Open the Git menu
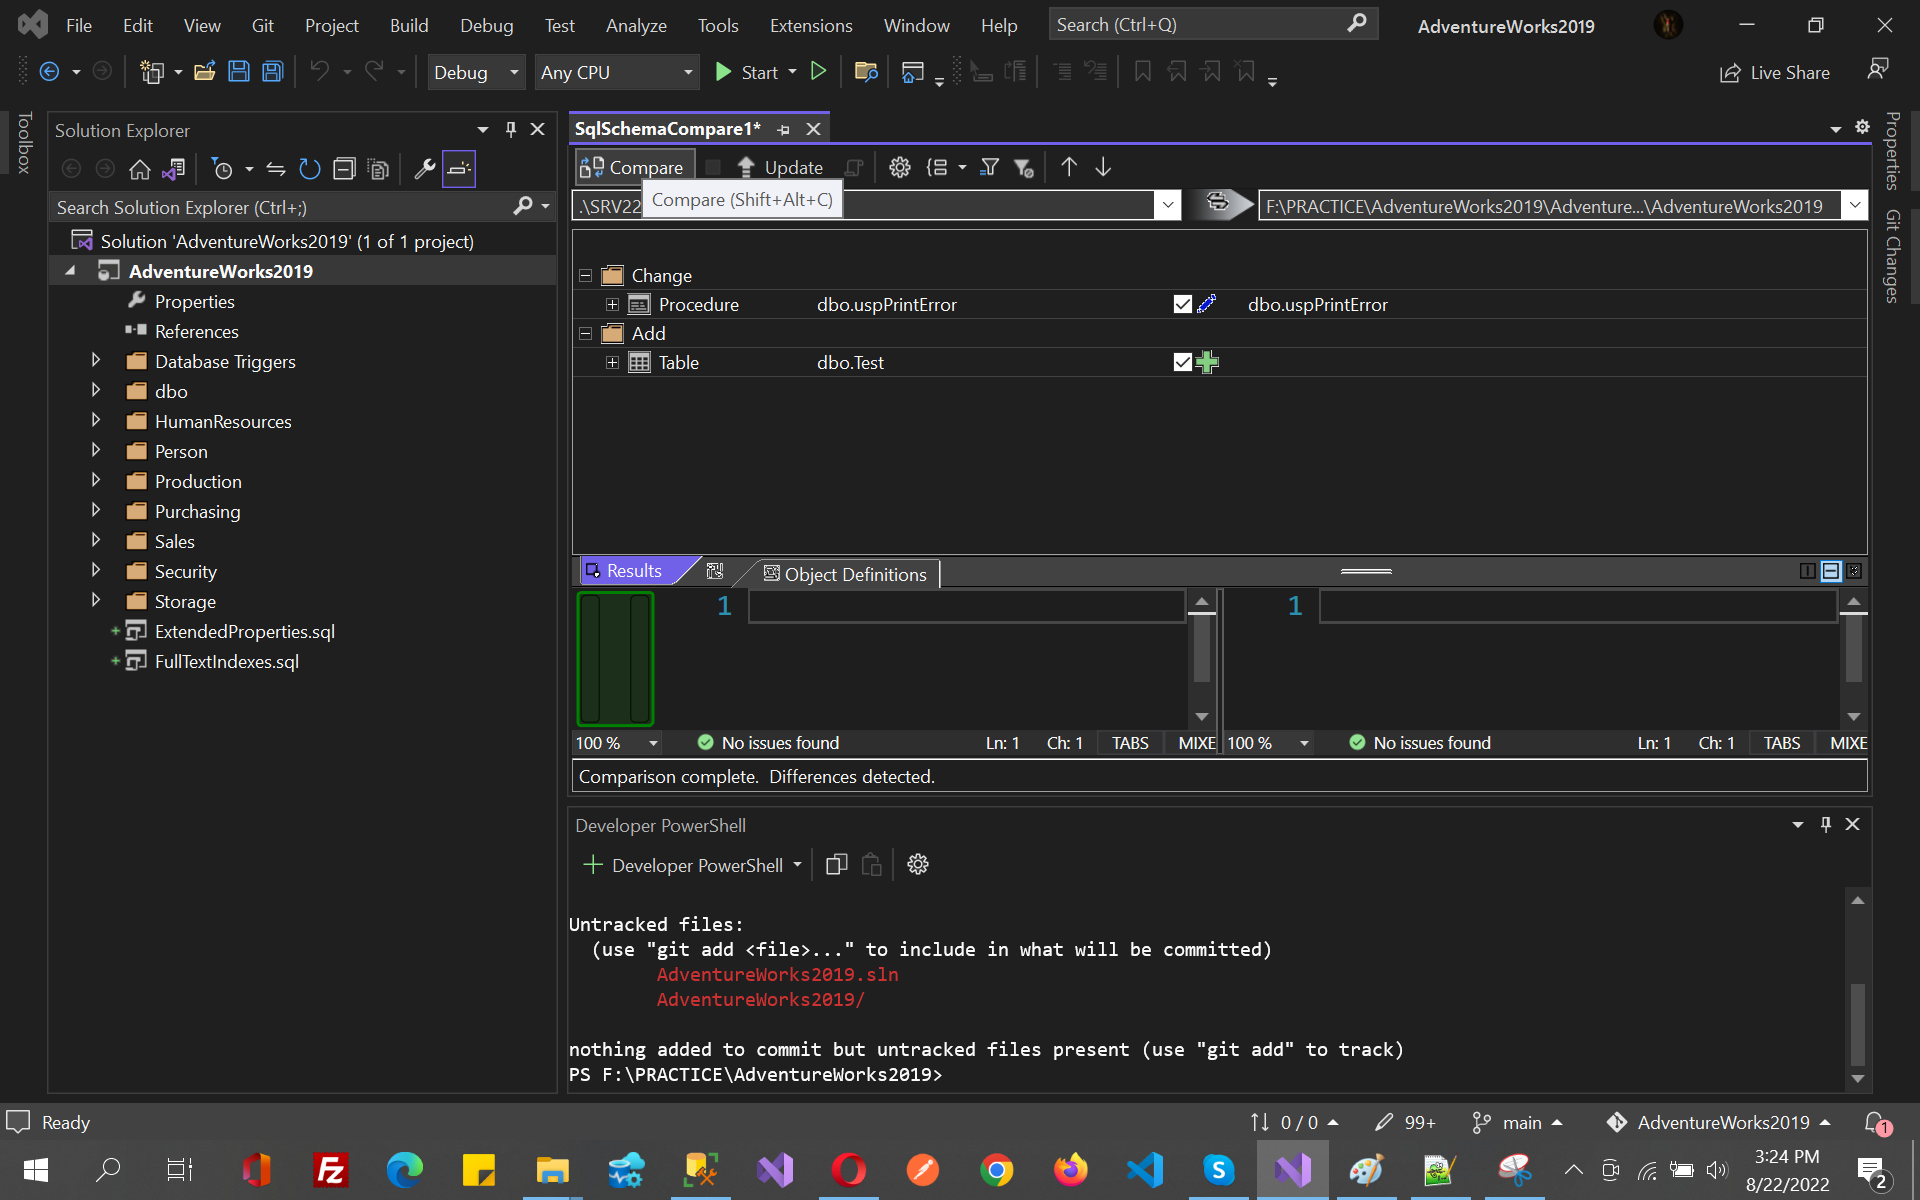Image resolution: width=1920 pixels, height=1200 pixels. (262, 25)
